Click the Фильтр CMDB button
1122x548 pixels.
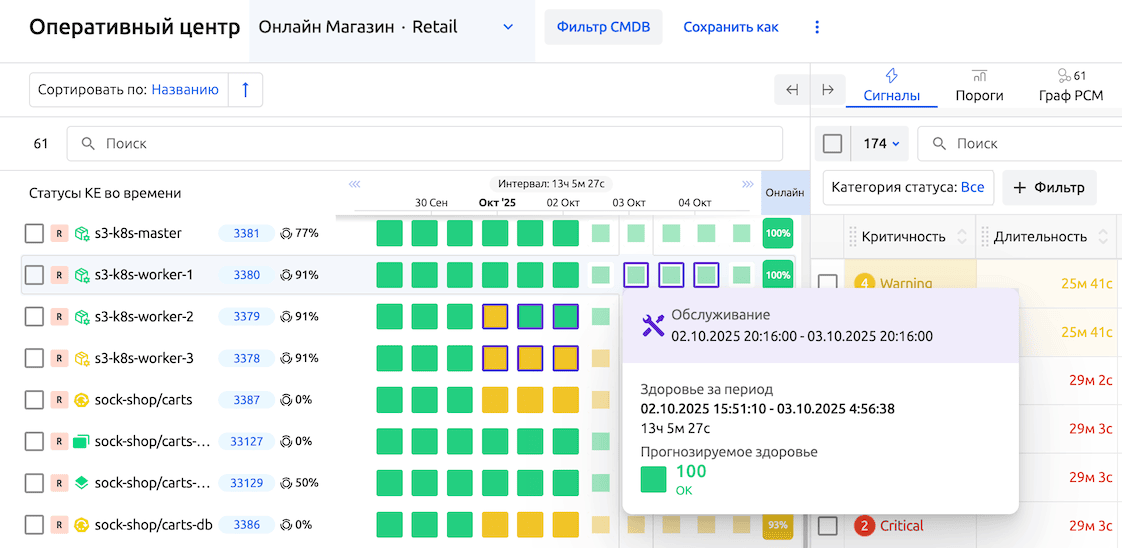[603, 27]
